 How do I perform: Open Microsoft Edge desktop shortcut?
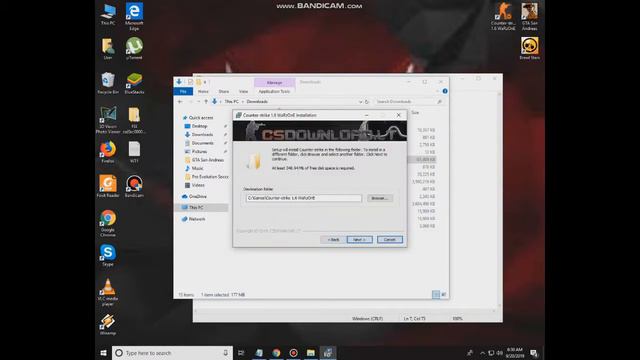pyautogui.click(x=134, y=16)
